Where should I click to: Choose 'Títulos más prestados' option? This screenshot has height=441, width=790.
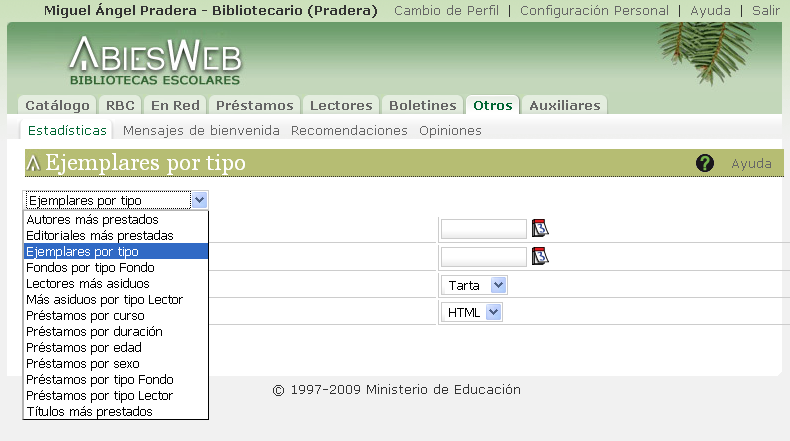coord(116,412)
